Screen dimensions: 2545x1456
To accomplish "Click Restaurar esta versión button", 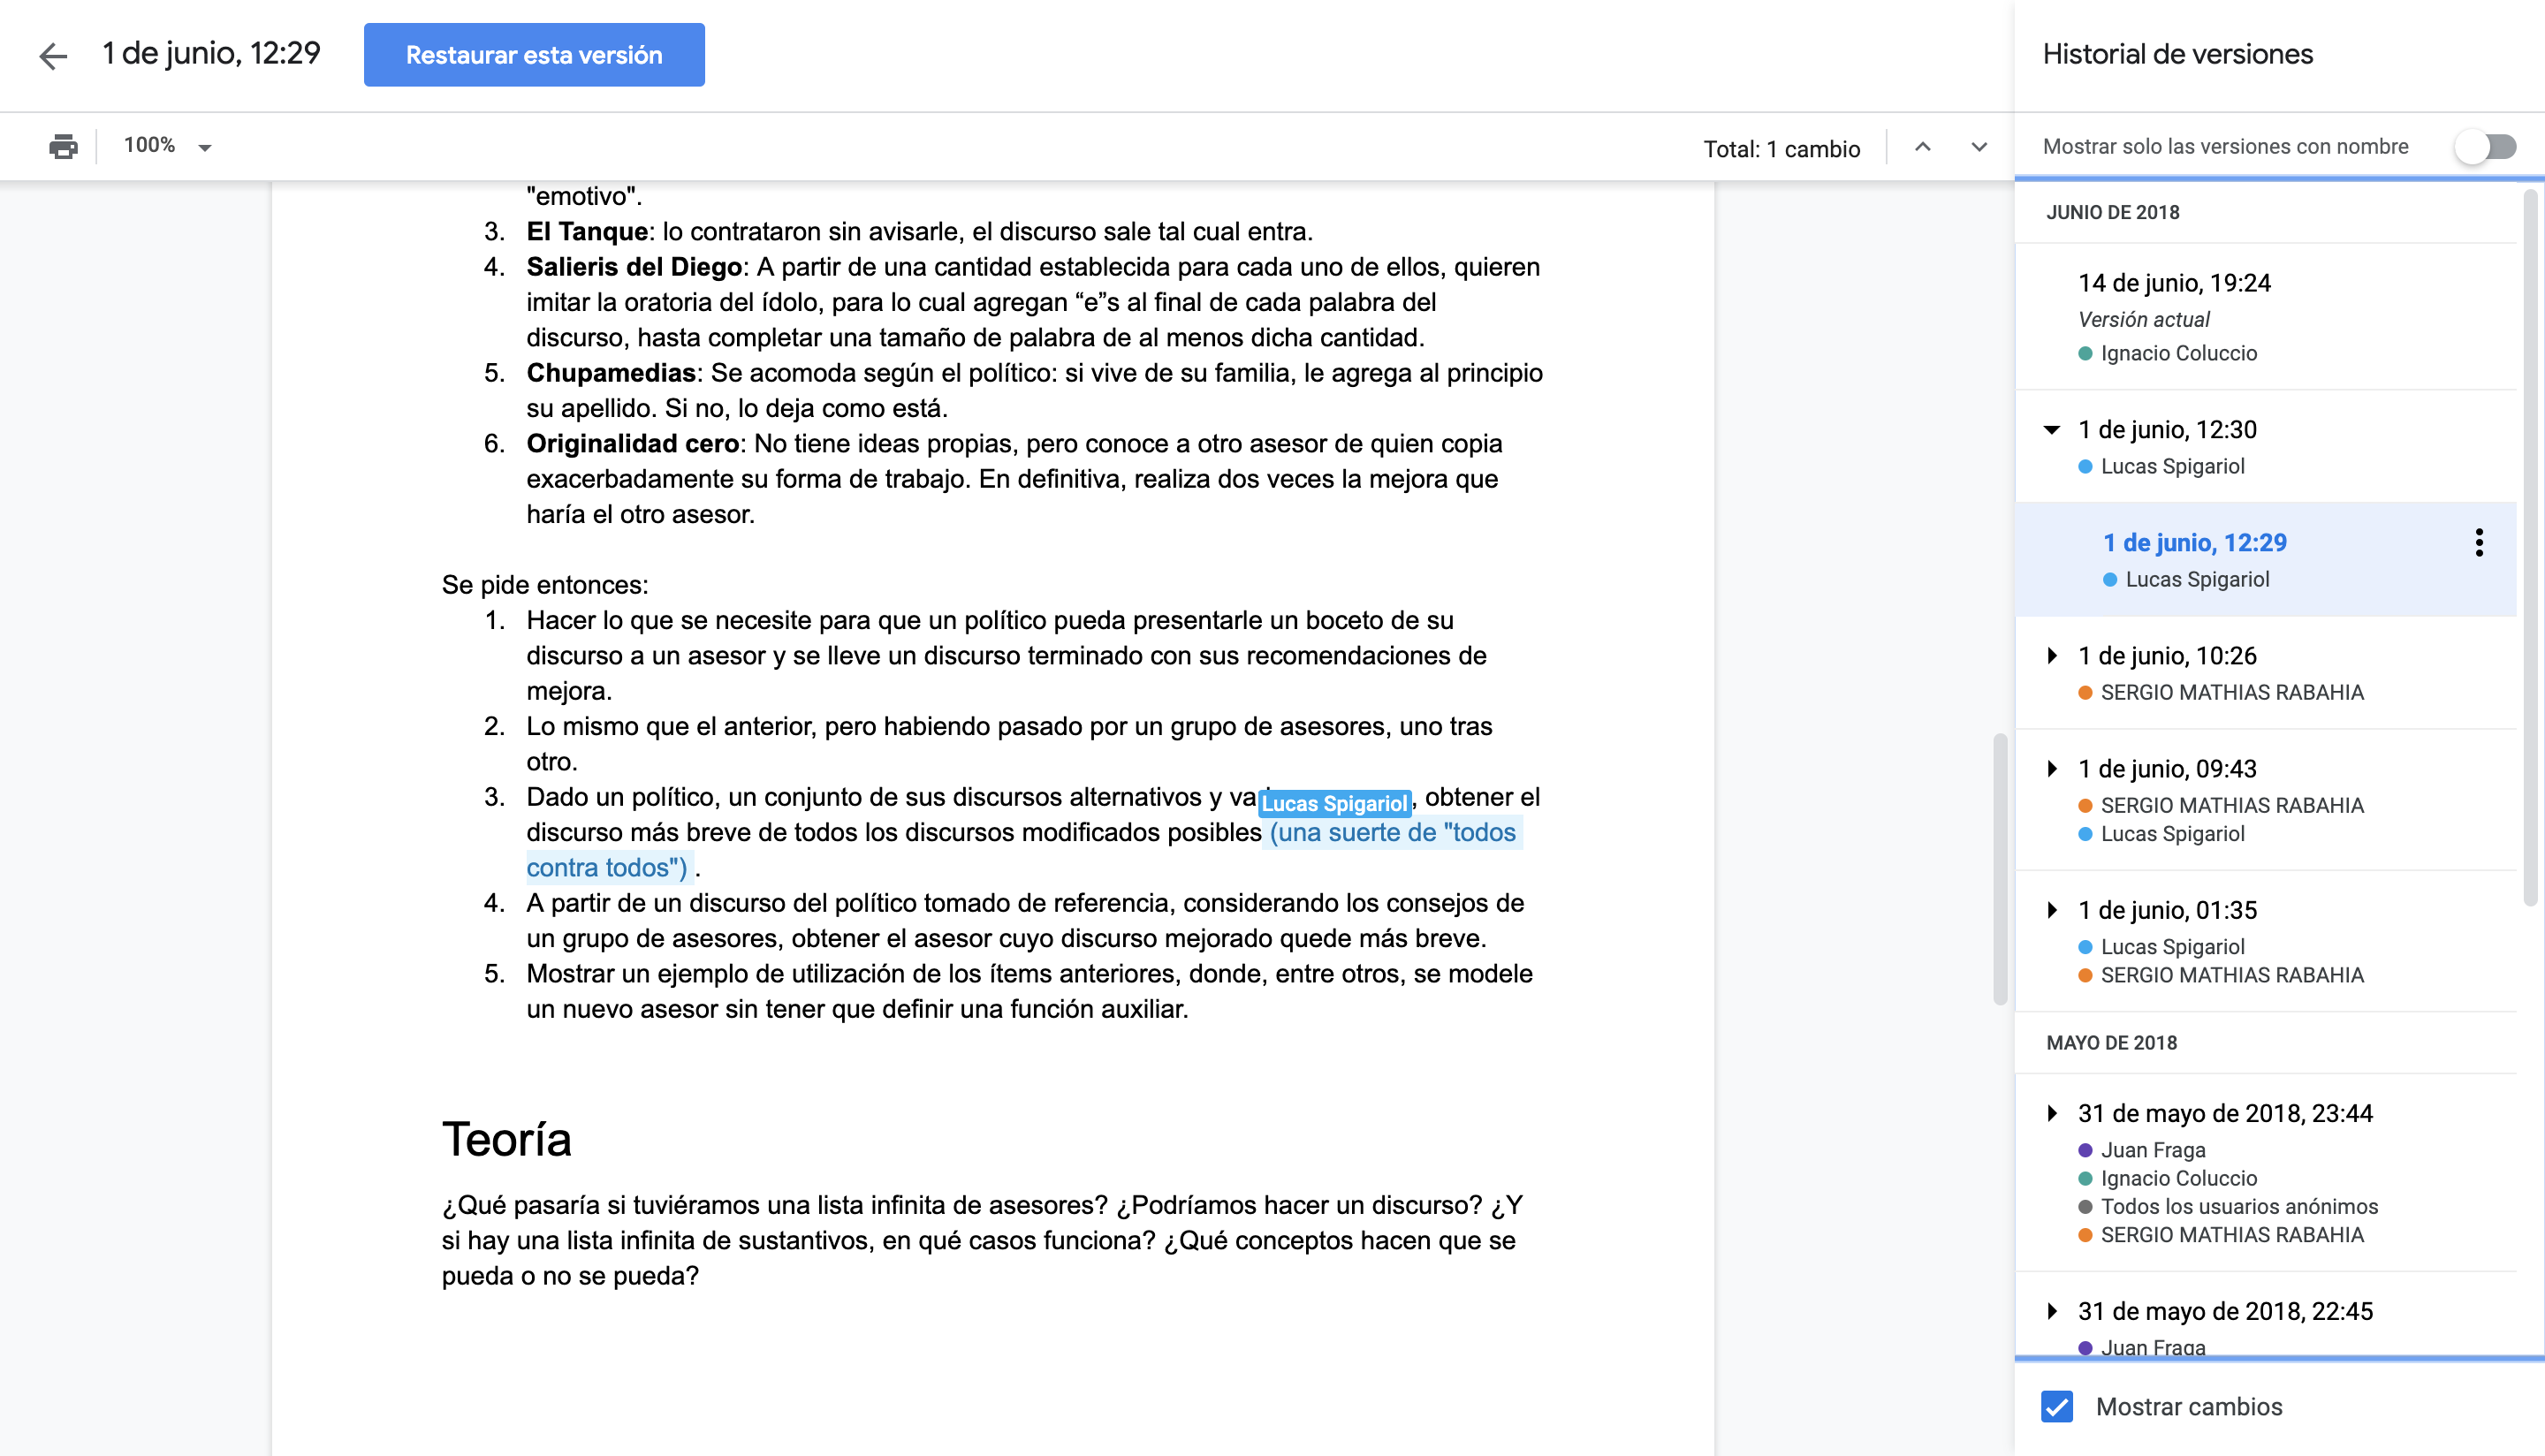I will click(x=534, y=55).
